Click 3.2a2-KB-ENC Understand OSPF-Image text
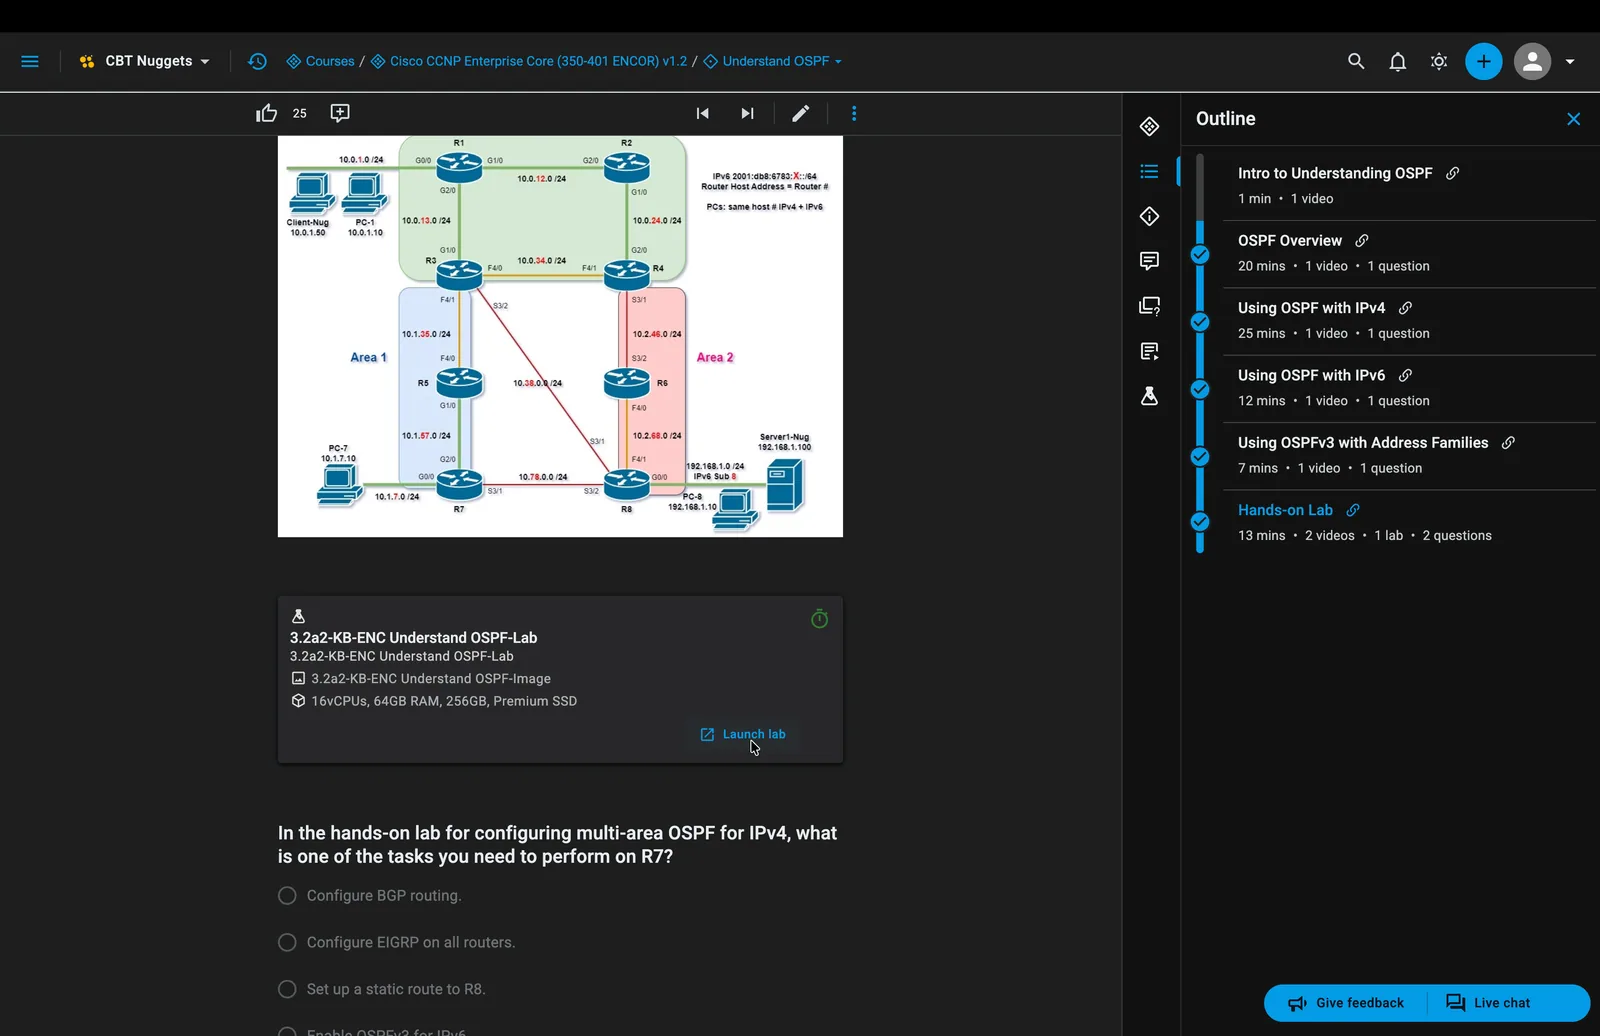The width and height of the screenshot is (1600, 1036). click(431, 678)
